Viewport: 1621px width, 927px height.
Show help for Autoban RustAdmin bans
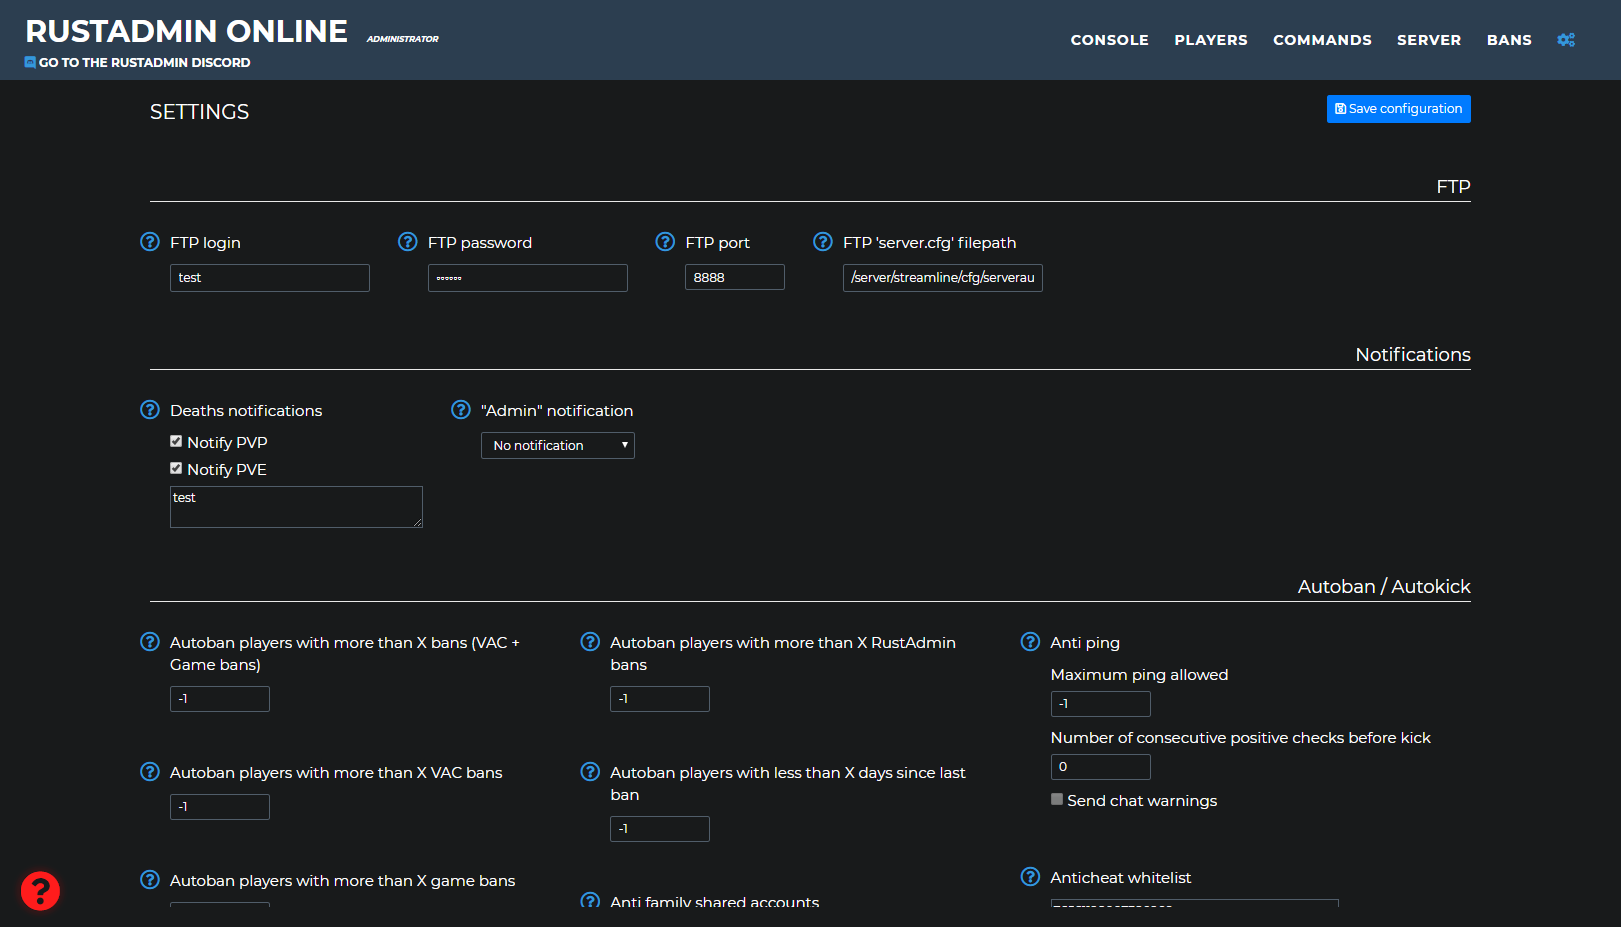[x=590, y=642]
